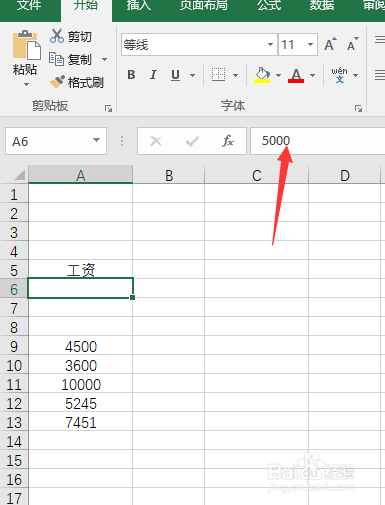Click the Select All corner triangle
This screenshot has width=385, height=505.
(x=19, y=174)
